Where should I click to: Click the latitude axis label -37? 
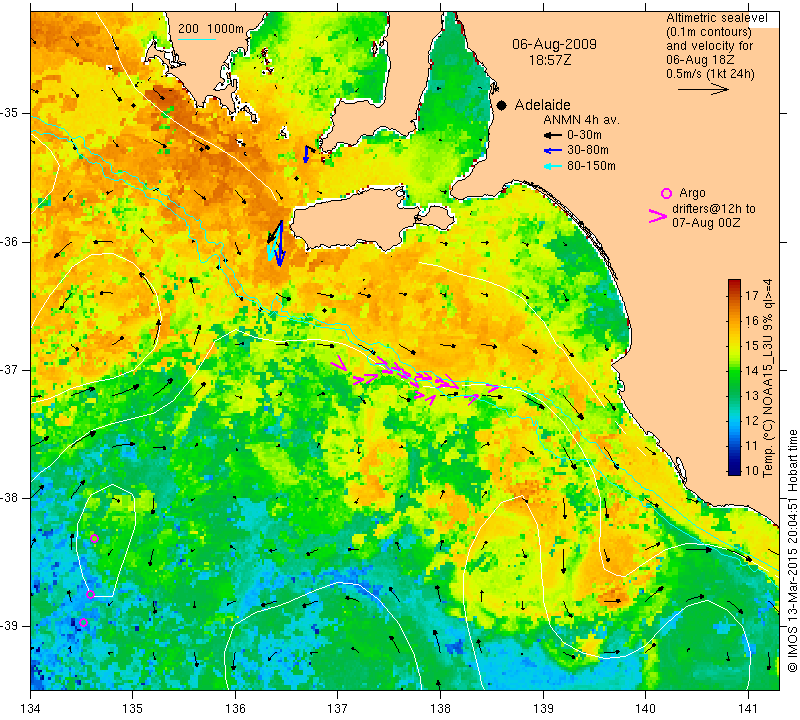[x=9, y=369]
